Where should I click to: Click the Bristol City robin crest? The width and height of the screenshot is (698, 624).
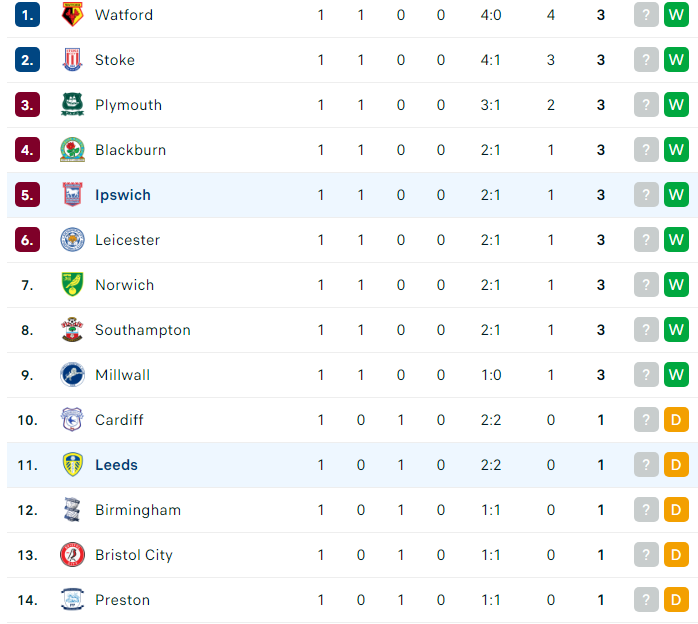[x=72, y=555]
